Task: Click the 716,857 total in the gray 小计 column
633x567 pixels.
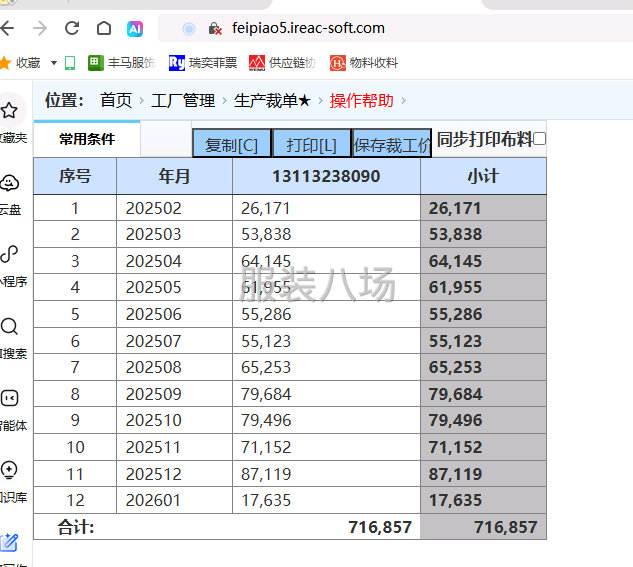Action: [x=505, y=527]
